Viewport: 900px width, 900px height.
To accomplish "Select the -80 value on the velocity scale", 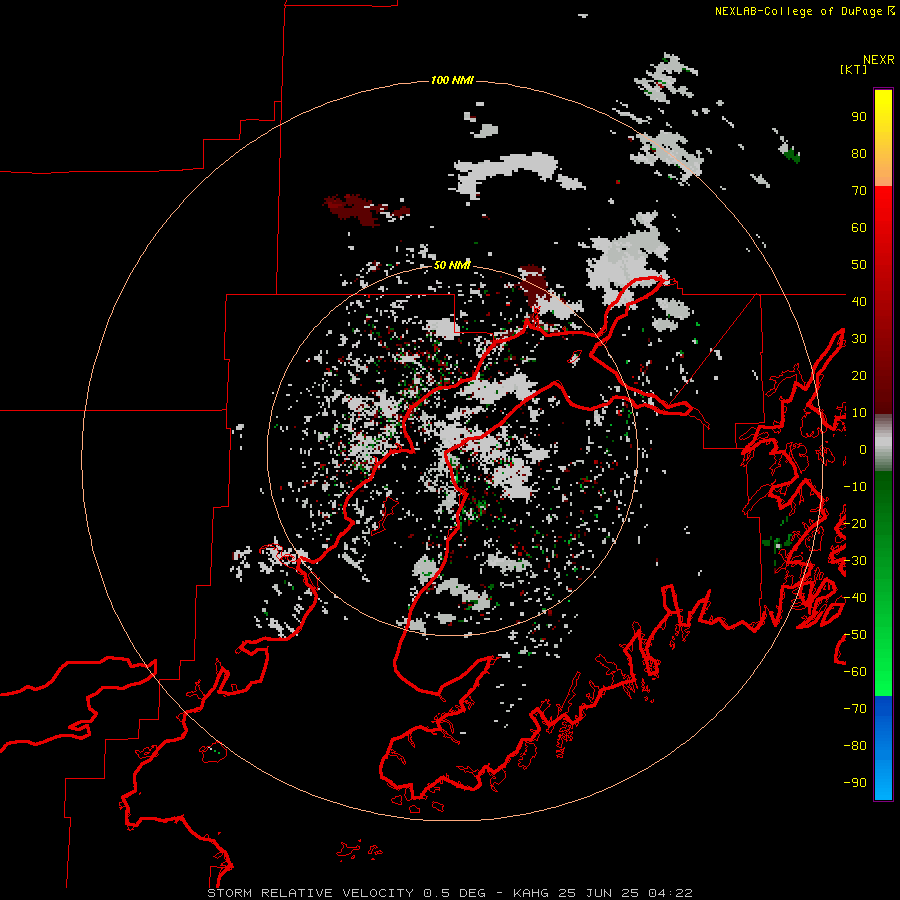I will (855, 746).
